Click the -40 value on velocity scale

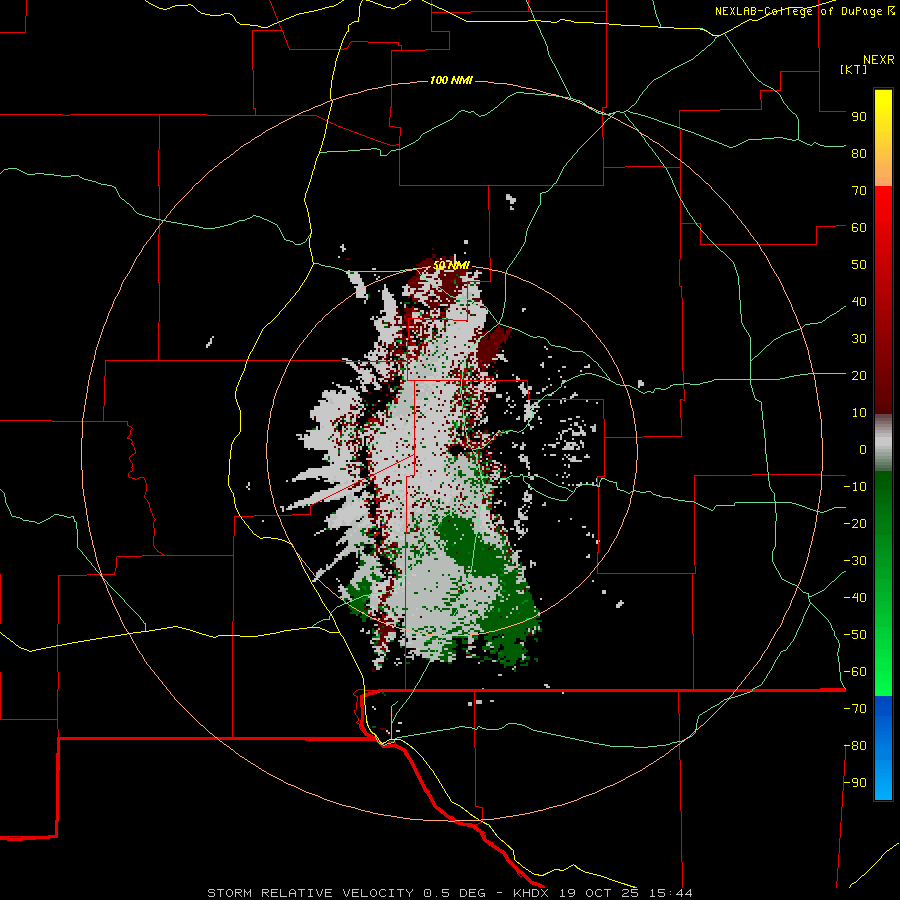point(855,598)
